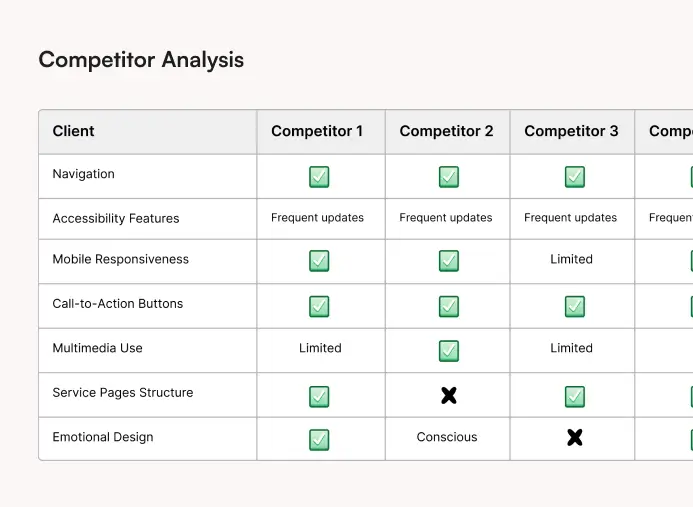Click Competitor 2 Service Pages black X
This screenshot has height=507, width=693.
pyautogui.click(x=449, y=395)
